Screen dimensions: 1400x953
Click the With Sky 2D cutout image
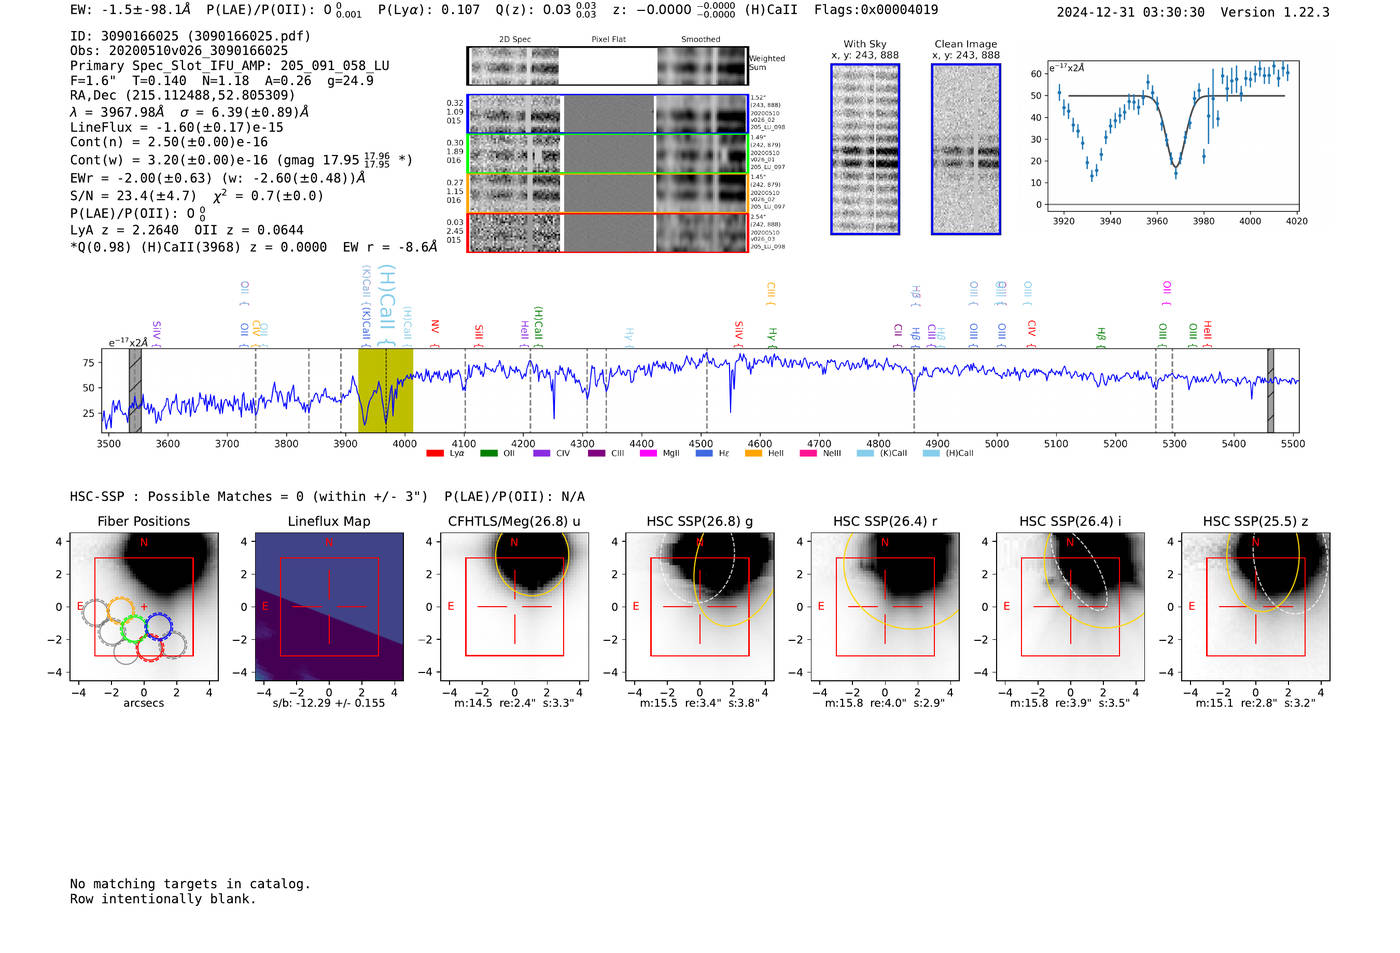pos(865,149)
